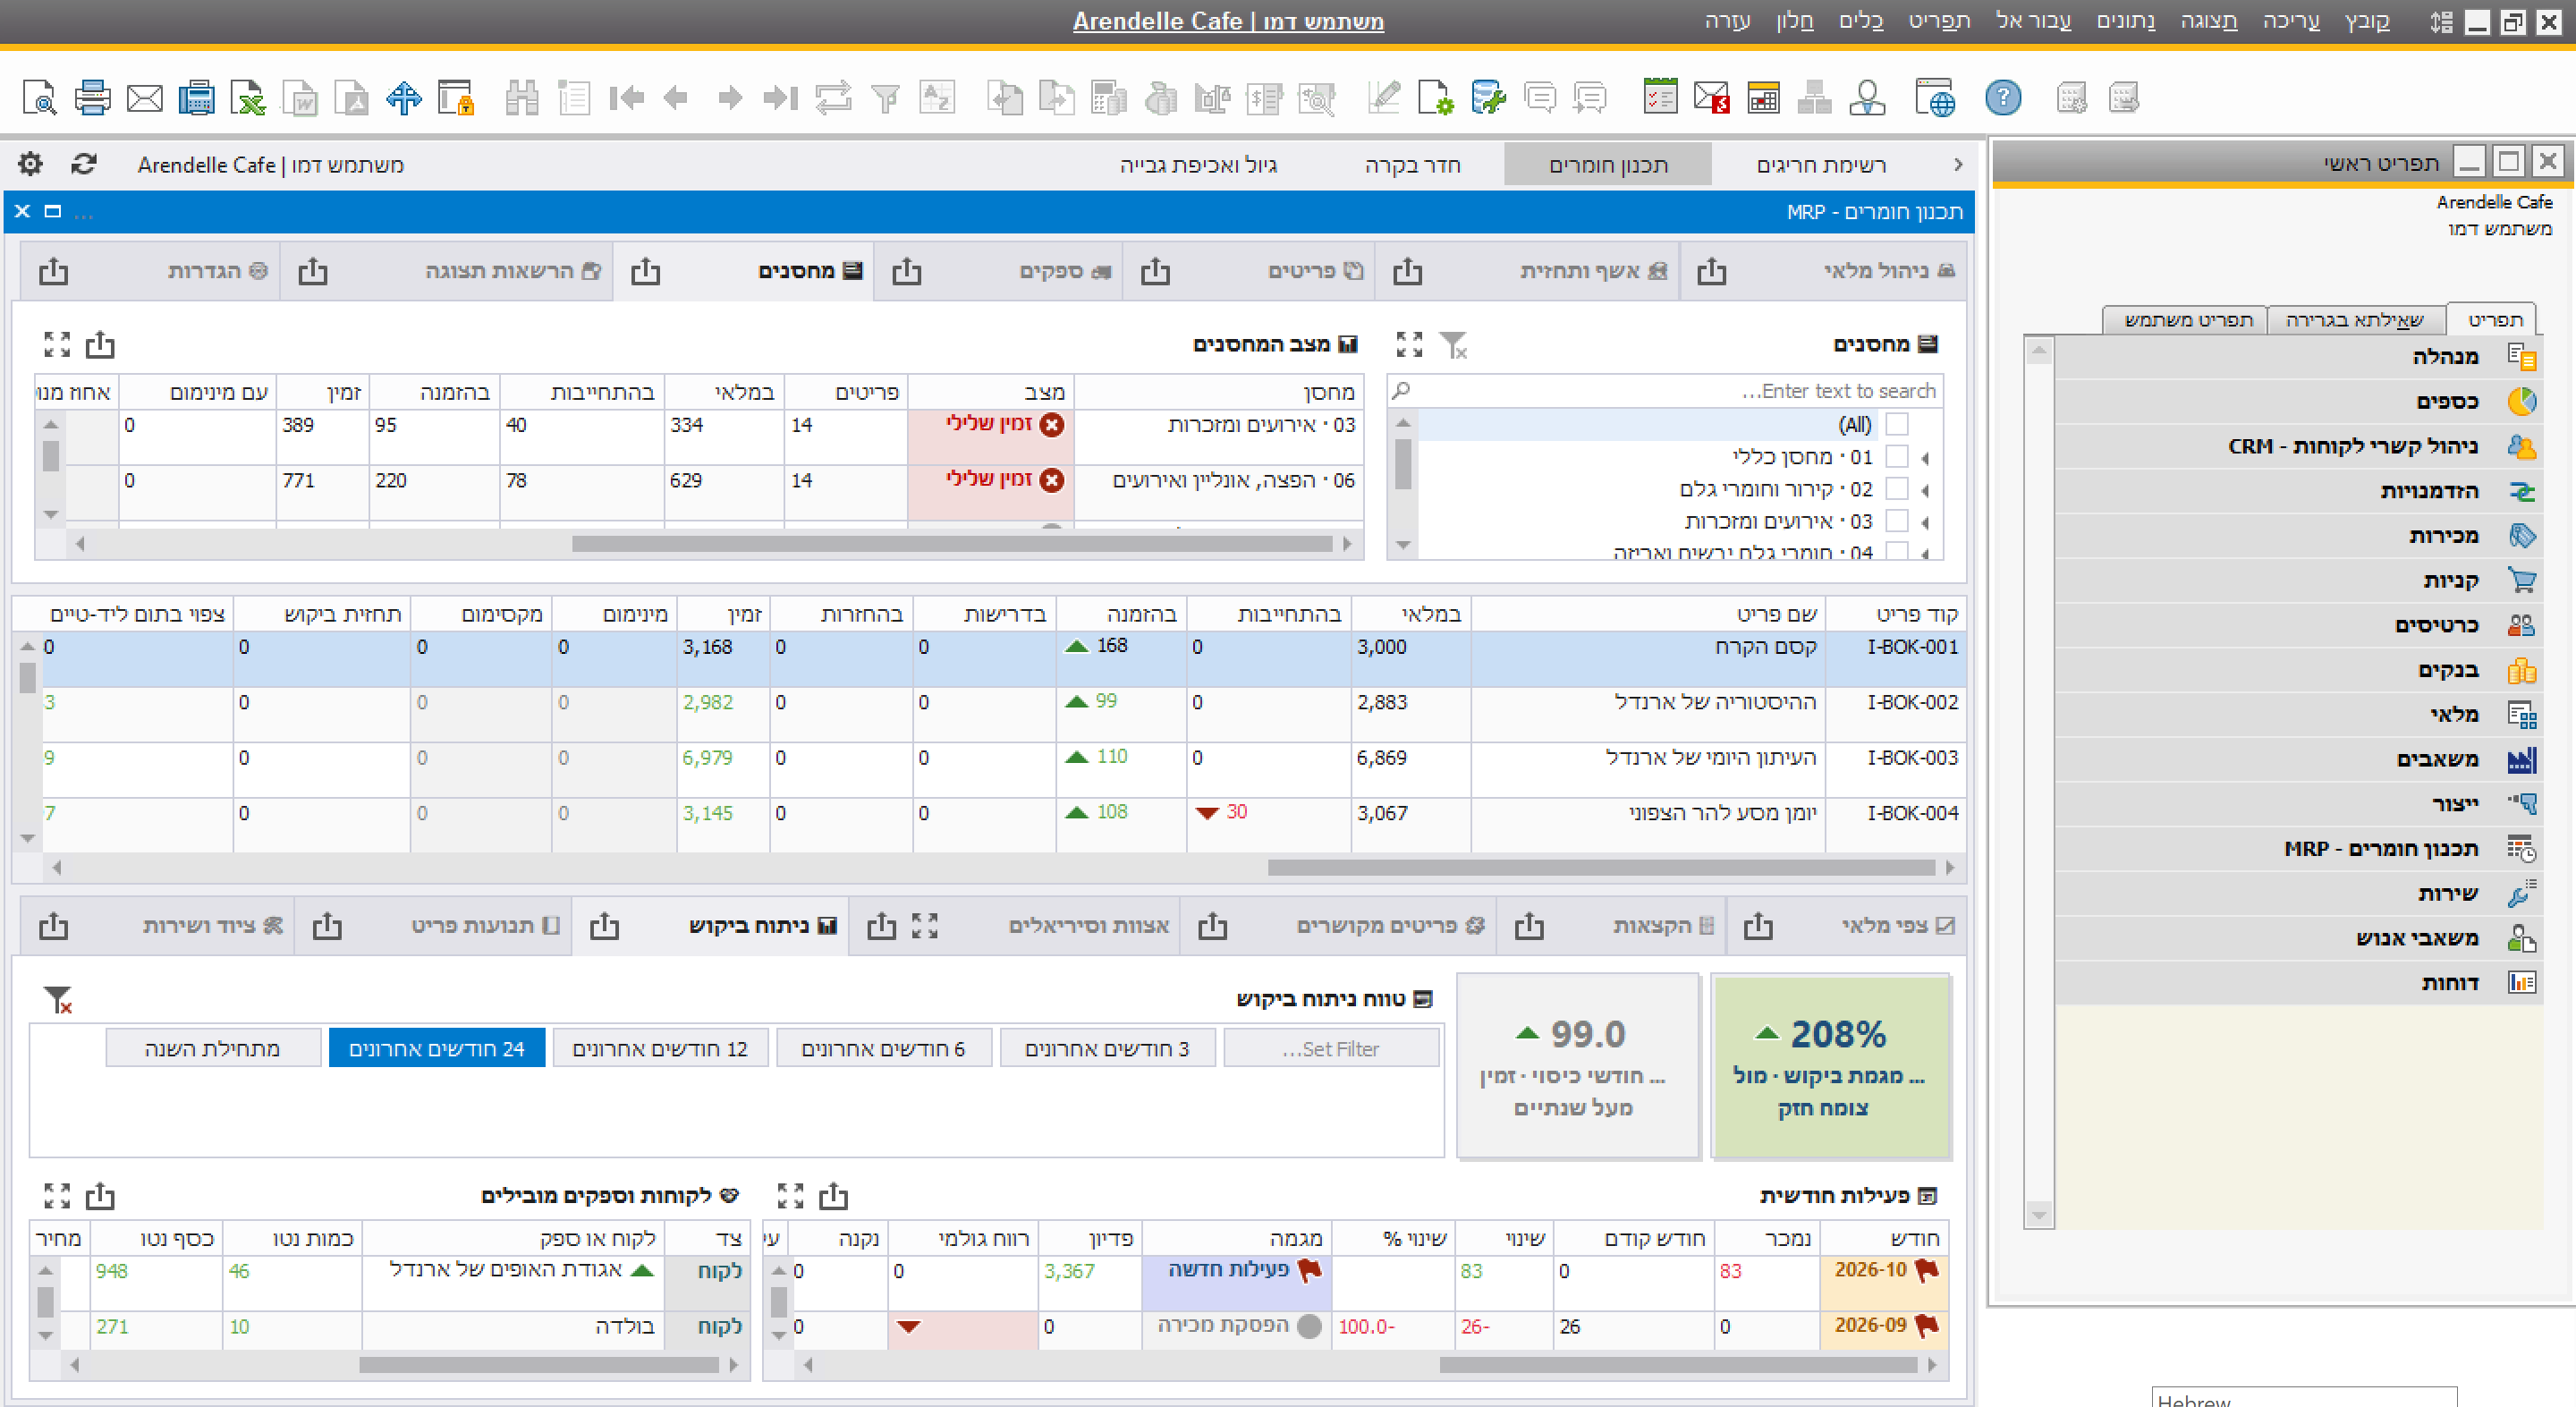The width and height of the screenshot is (2576, 1407).
Task: Open the כלים menu
Action: [1861, 21]
